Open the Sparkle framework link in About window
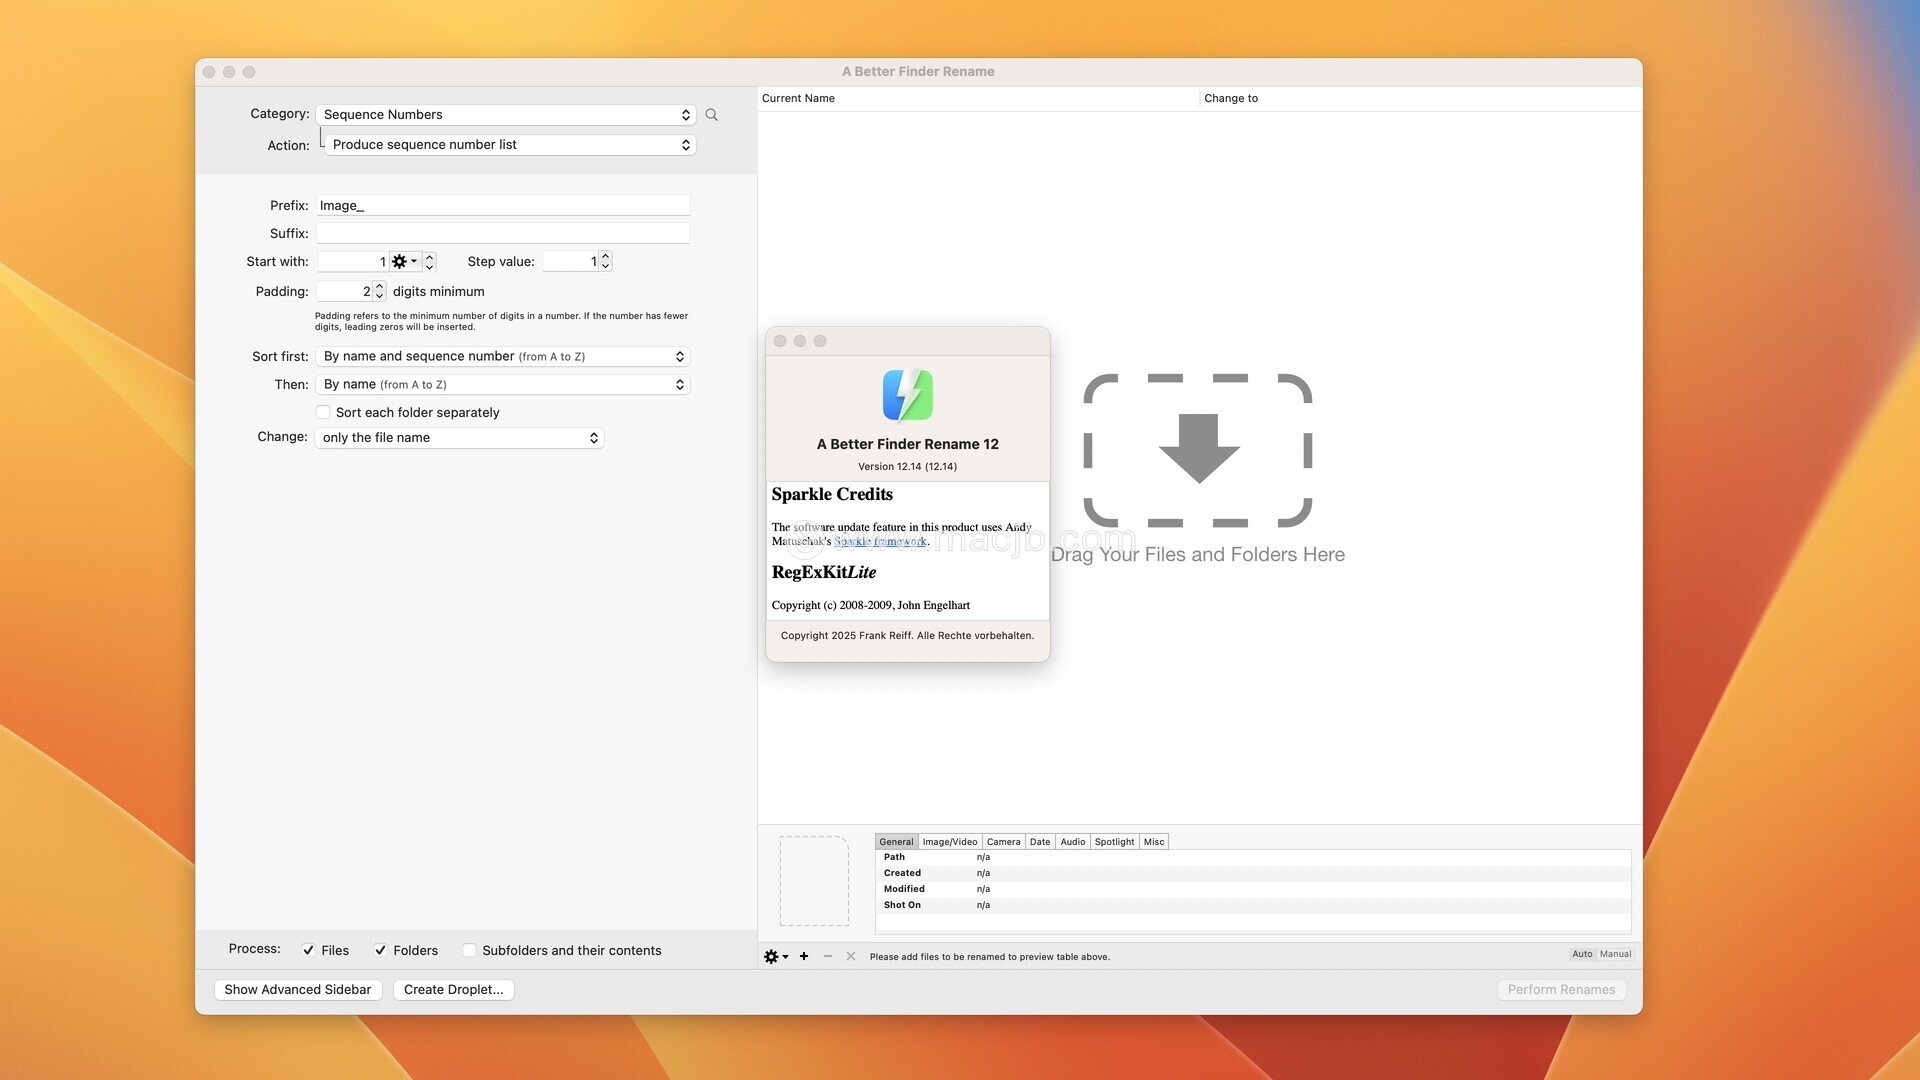 click(880, 542)
